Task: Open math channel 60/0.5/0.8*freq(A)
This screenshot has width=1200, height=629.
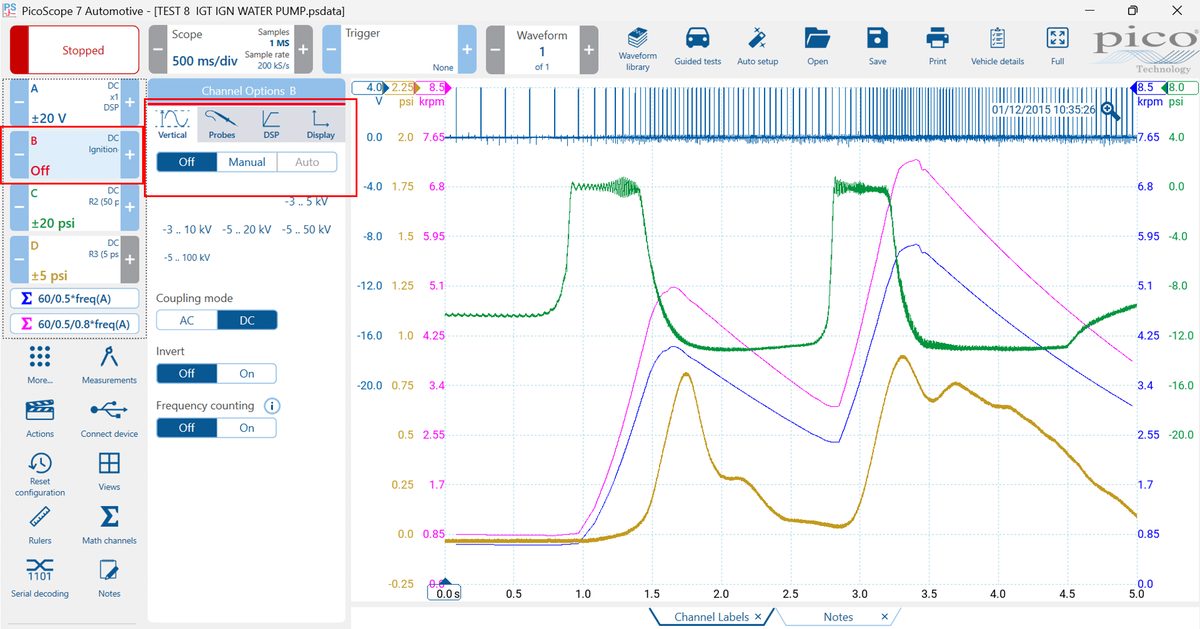Action: point(75,324)
